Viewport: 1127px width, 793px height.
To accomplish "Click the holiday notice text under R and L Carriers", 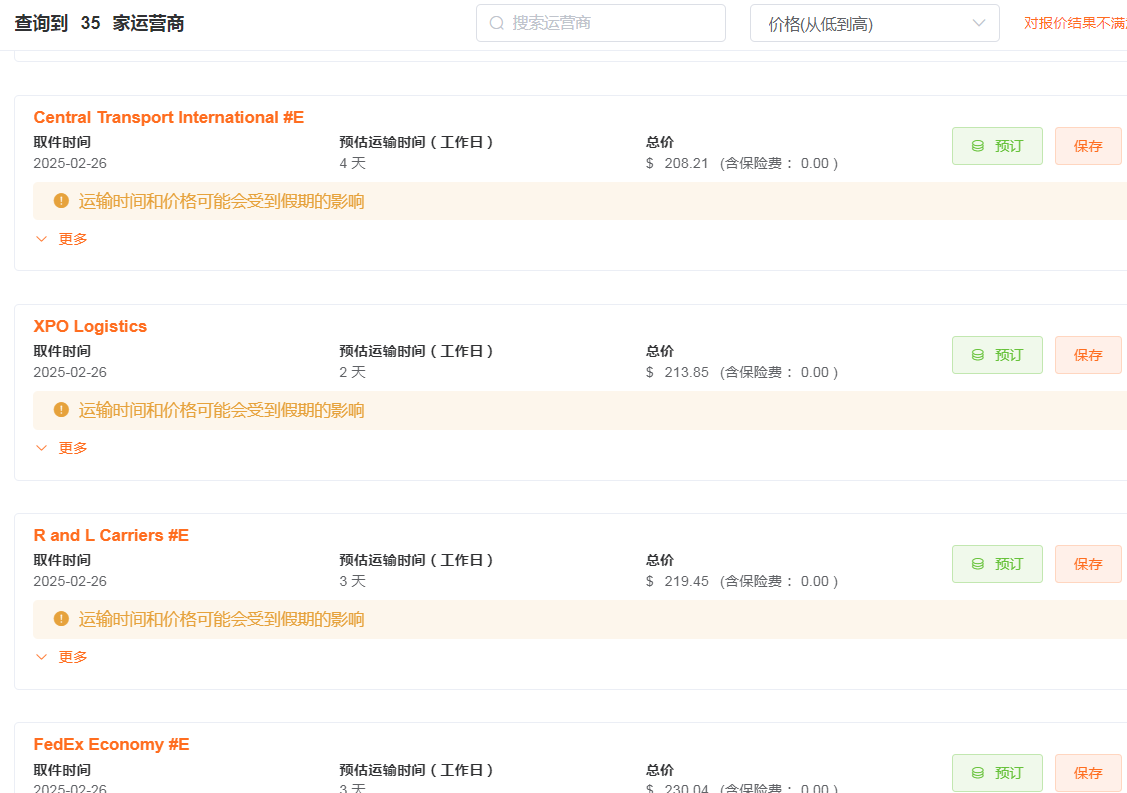I will [221, 620].
